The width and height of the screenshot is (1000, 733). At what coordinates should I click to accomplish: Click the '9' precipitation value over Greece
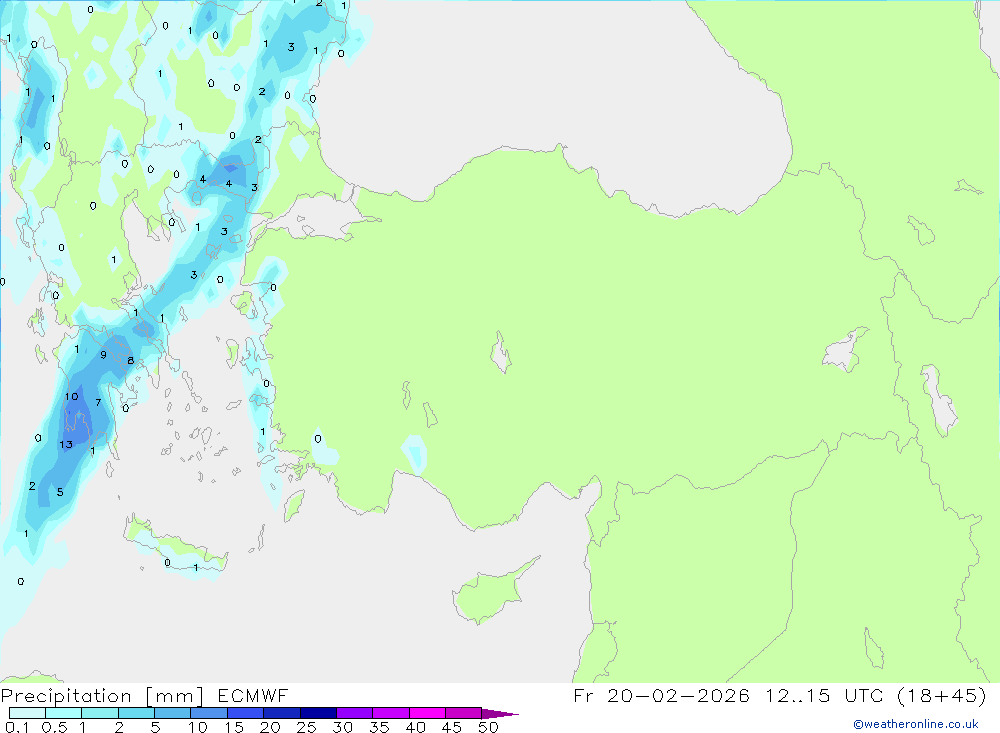coord(103,355)
